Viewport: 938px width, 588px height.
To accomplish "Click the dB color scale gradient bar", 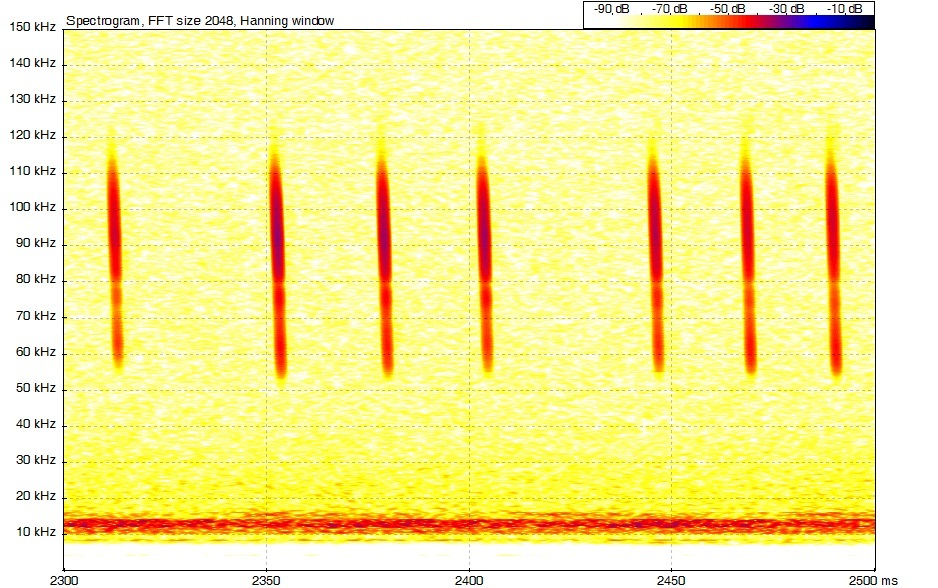I will click(x=729, y=22).
